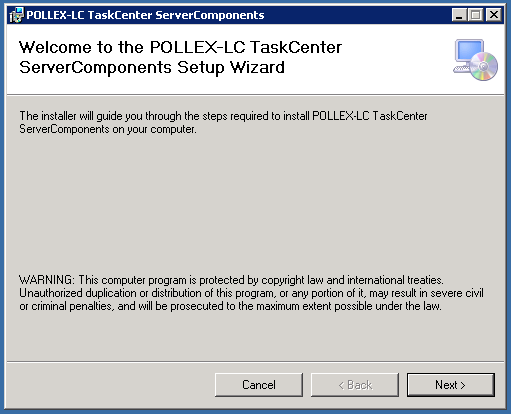Click the computer and CD setup graphic
This screenshot has width=511, height=414.
475,60
